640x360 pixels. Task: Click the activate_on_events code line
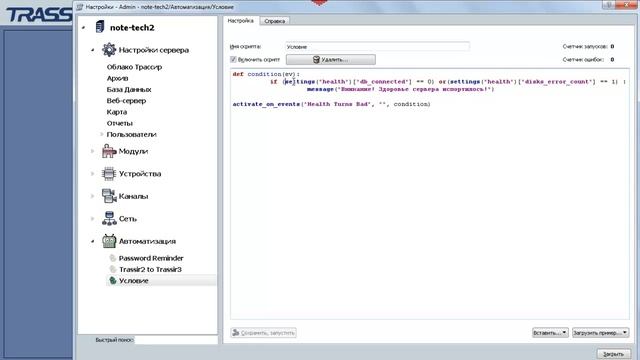pyautogui.click(x=331, y=104)
